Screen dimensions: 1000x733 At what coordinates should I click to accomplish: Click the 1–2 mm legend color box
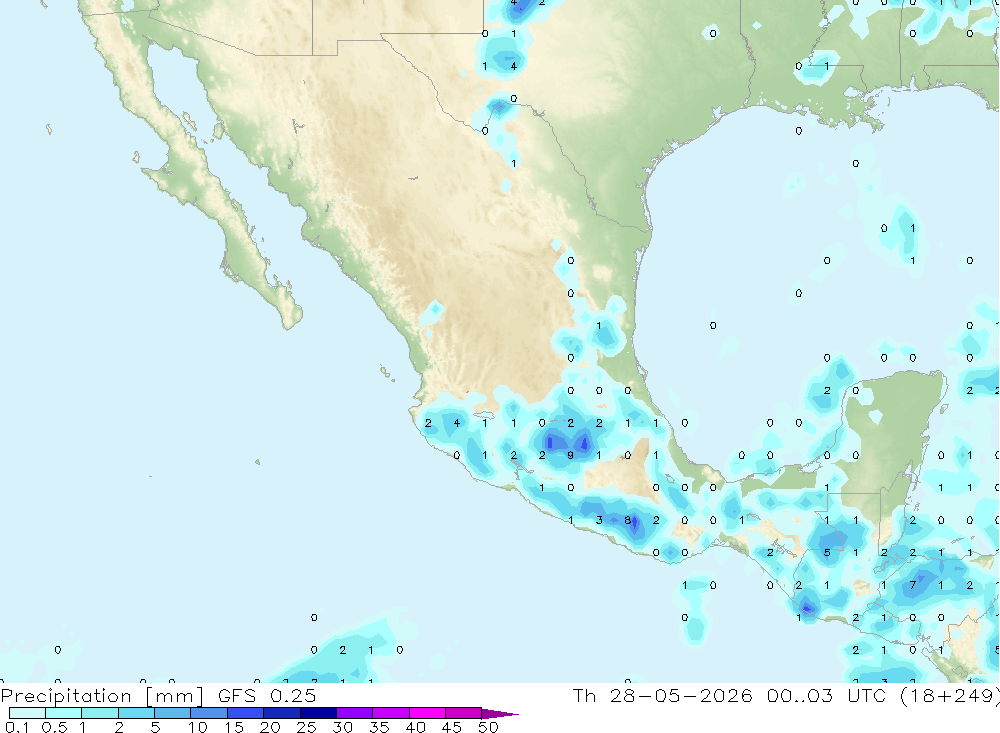(x=100, y=713)
